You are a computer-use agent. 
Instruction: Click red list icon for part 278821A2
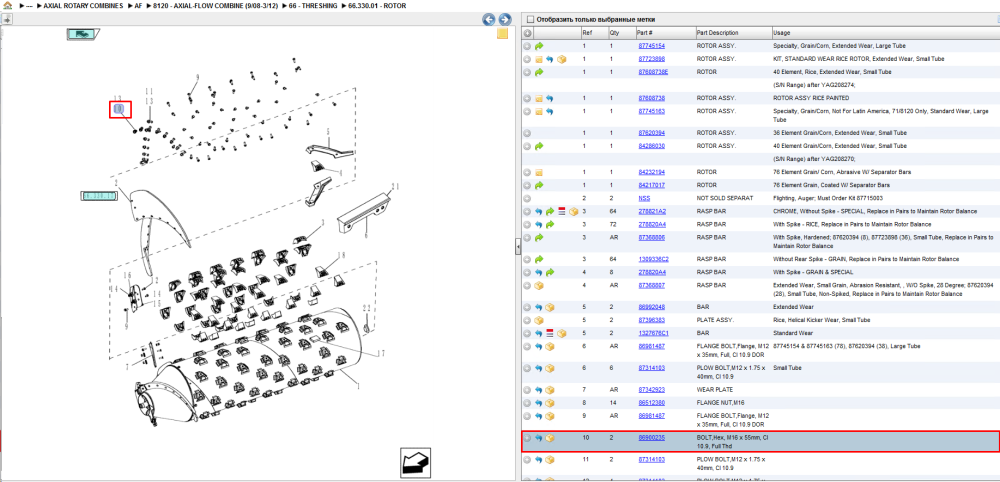[562, 211]
